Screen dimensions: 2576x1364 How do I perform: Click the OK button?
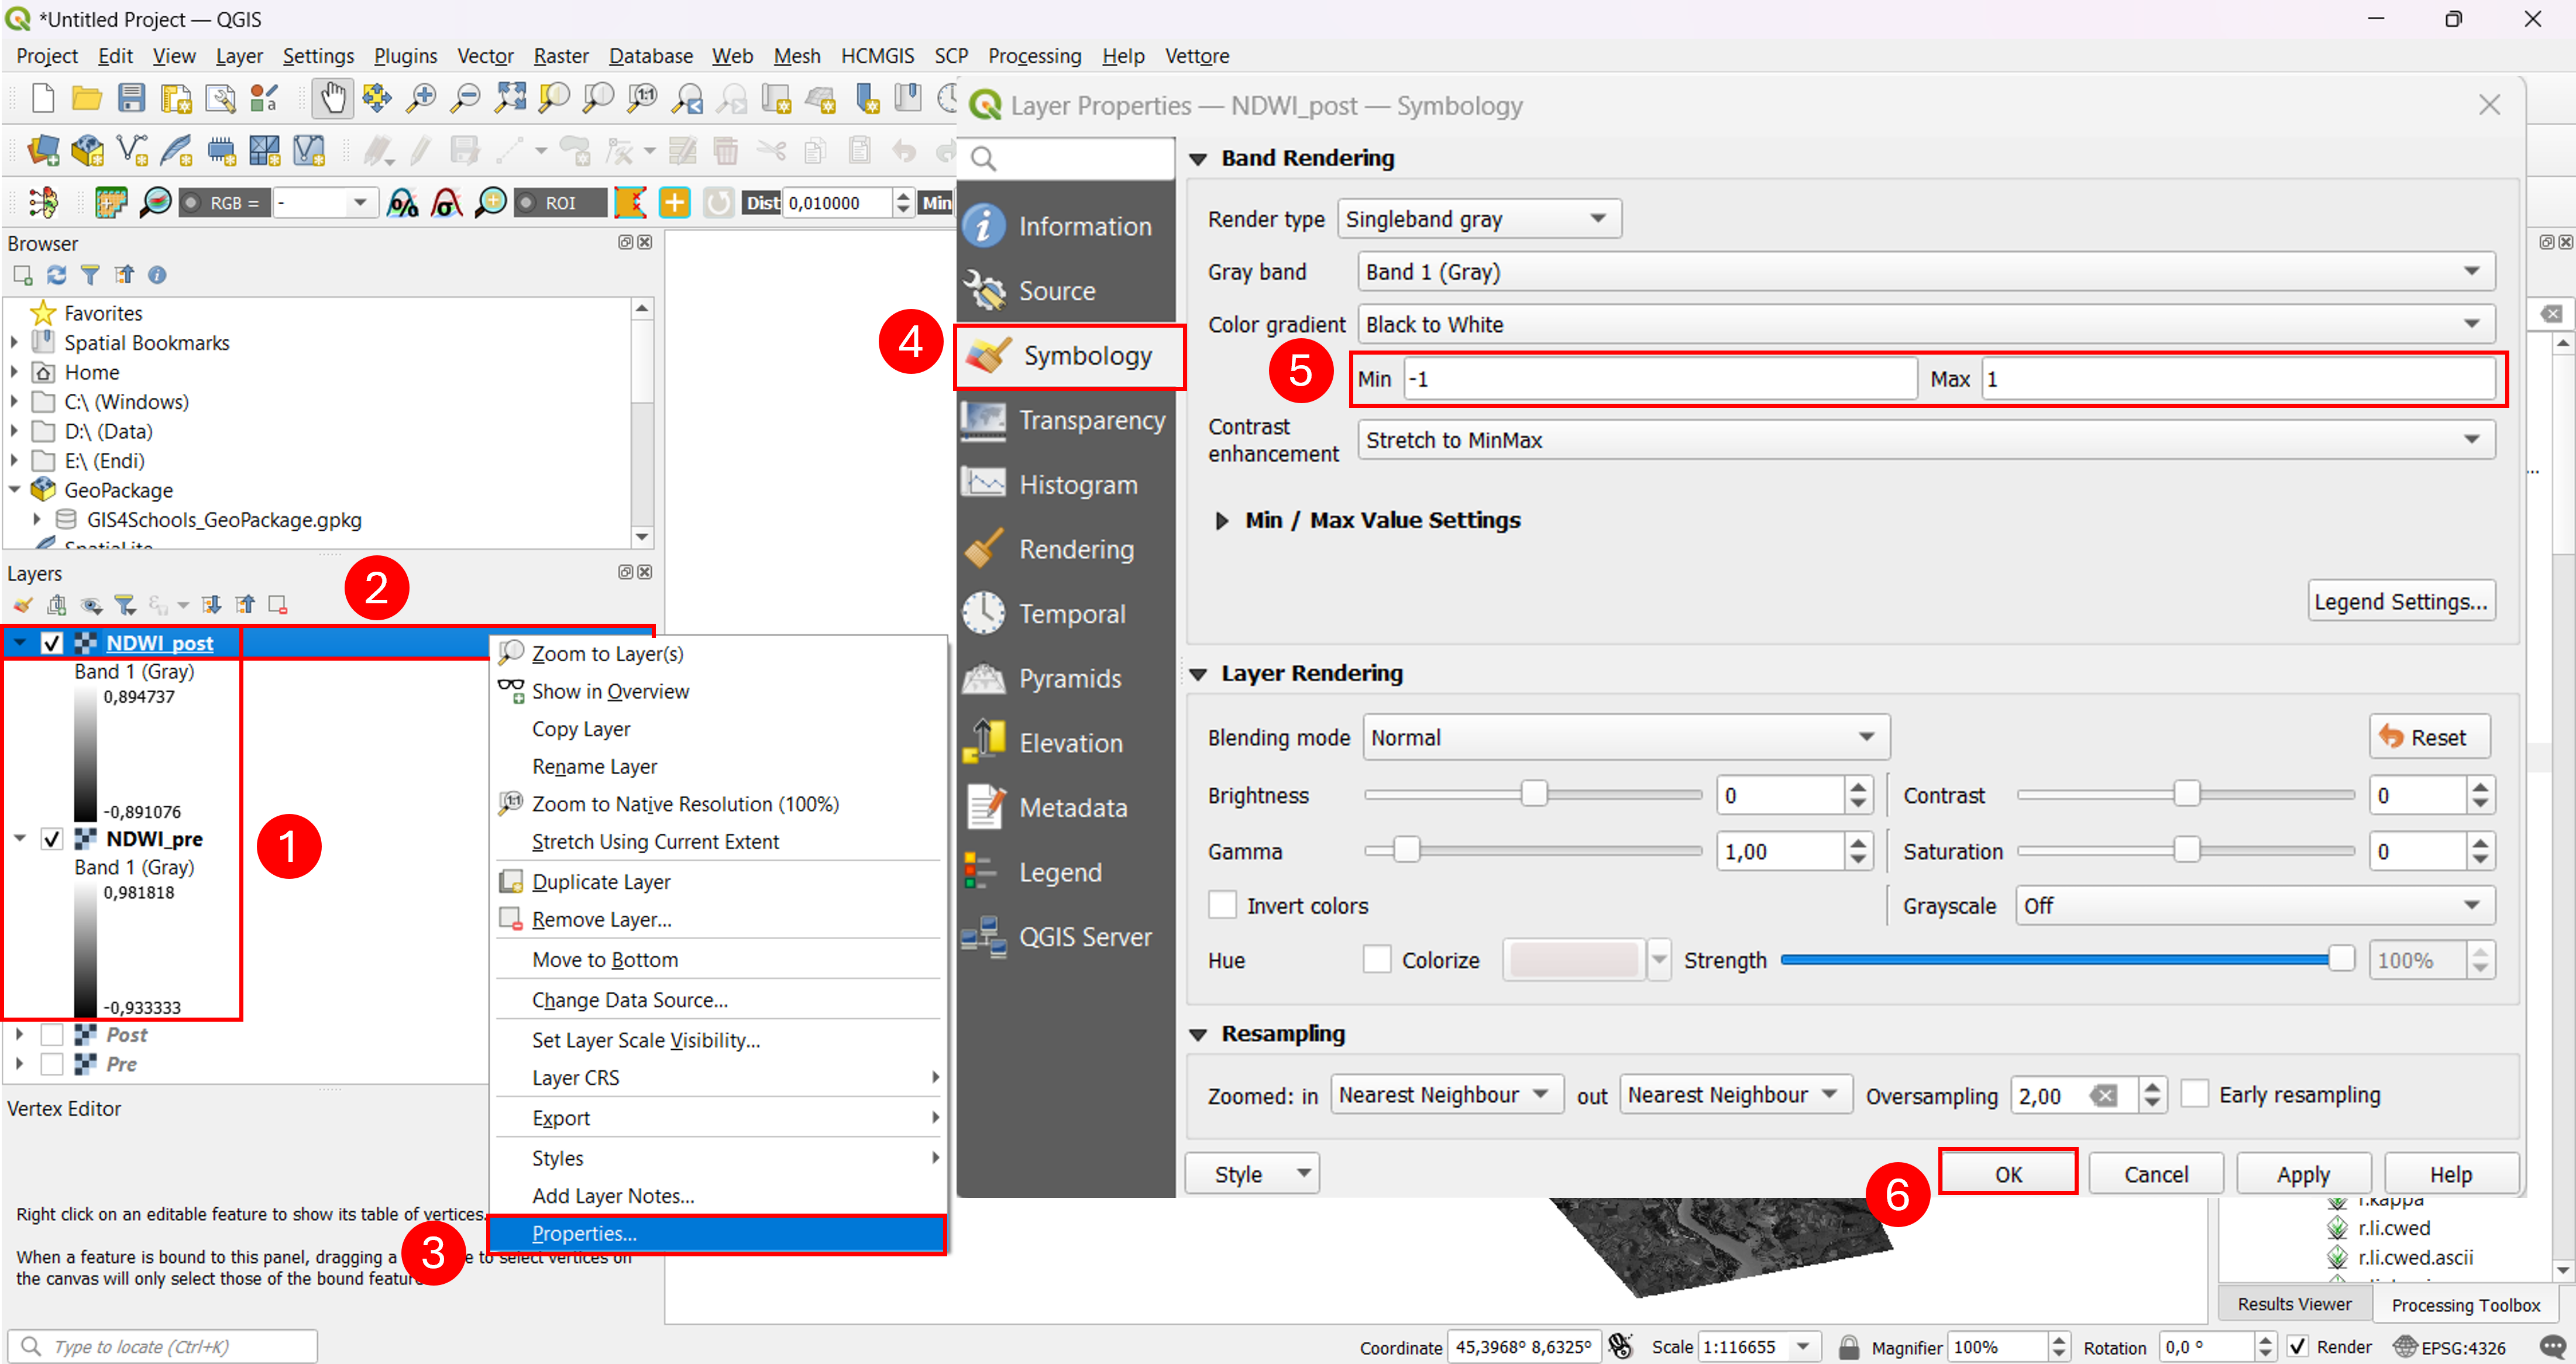(x=2008, y=1173)
